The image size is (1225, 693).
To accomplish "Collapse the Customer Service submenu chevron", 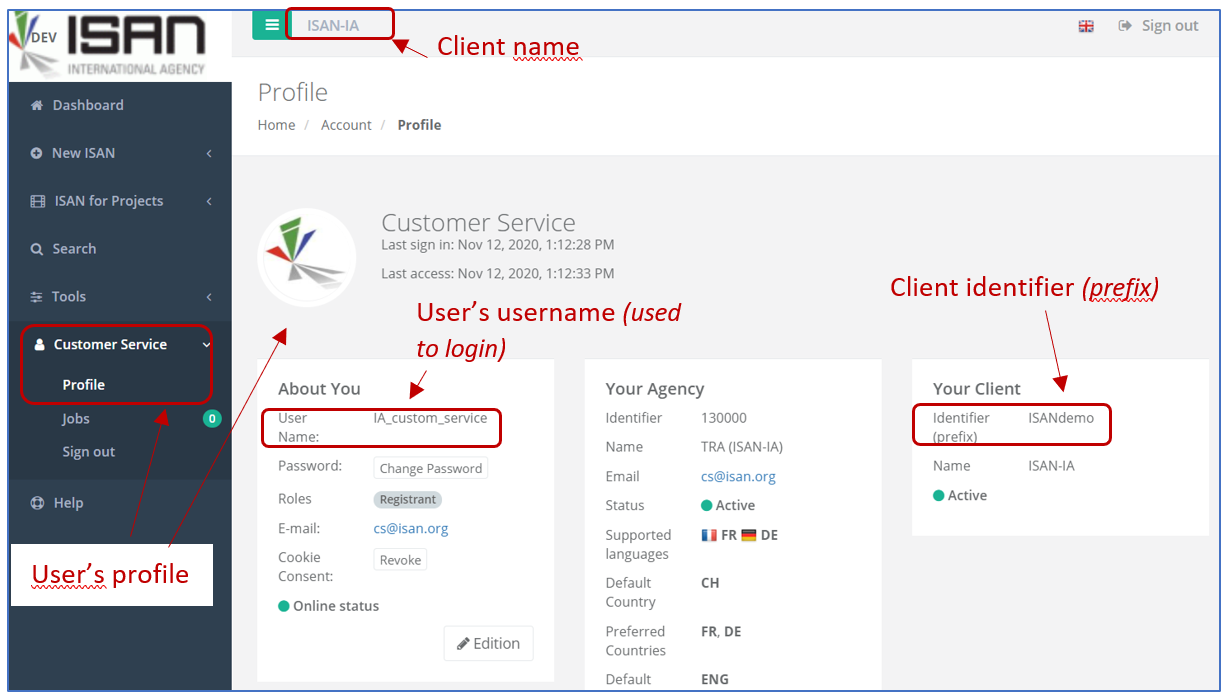I will [x=206, y=345].
